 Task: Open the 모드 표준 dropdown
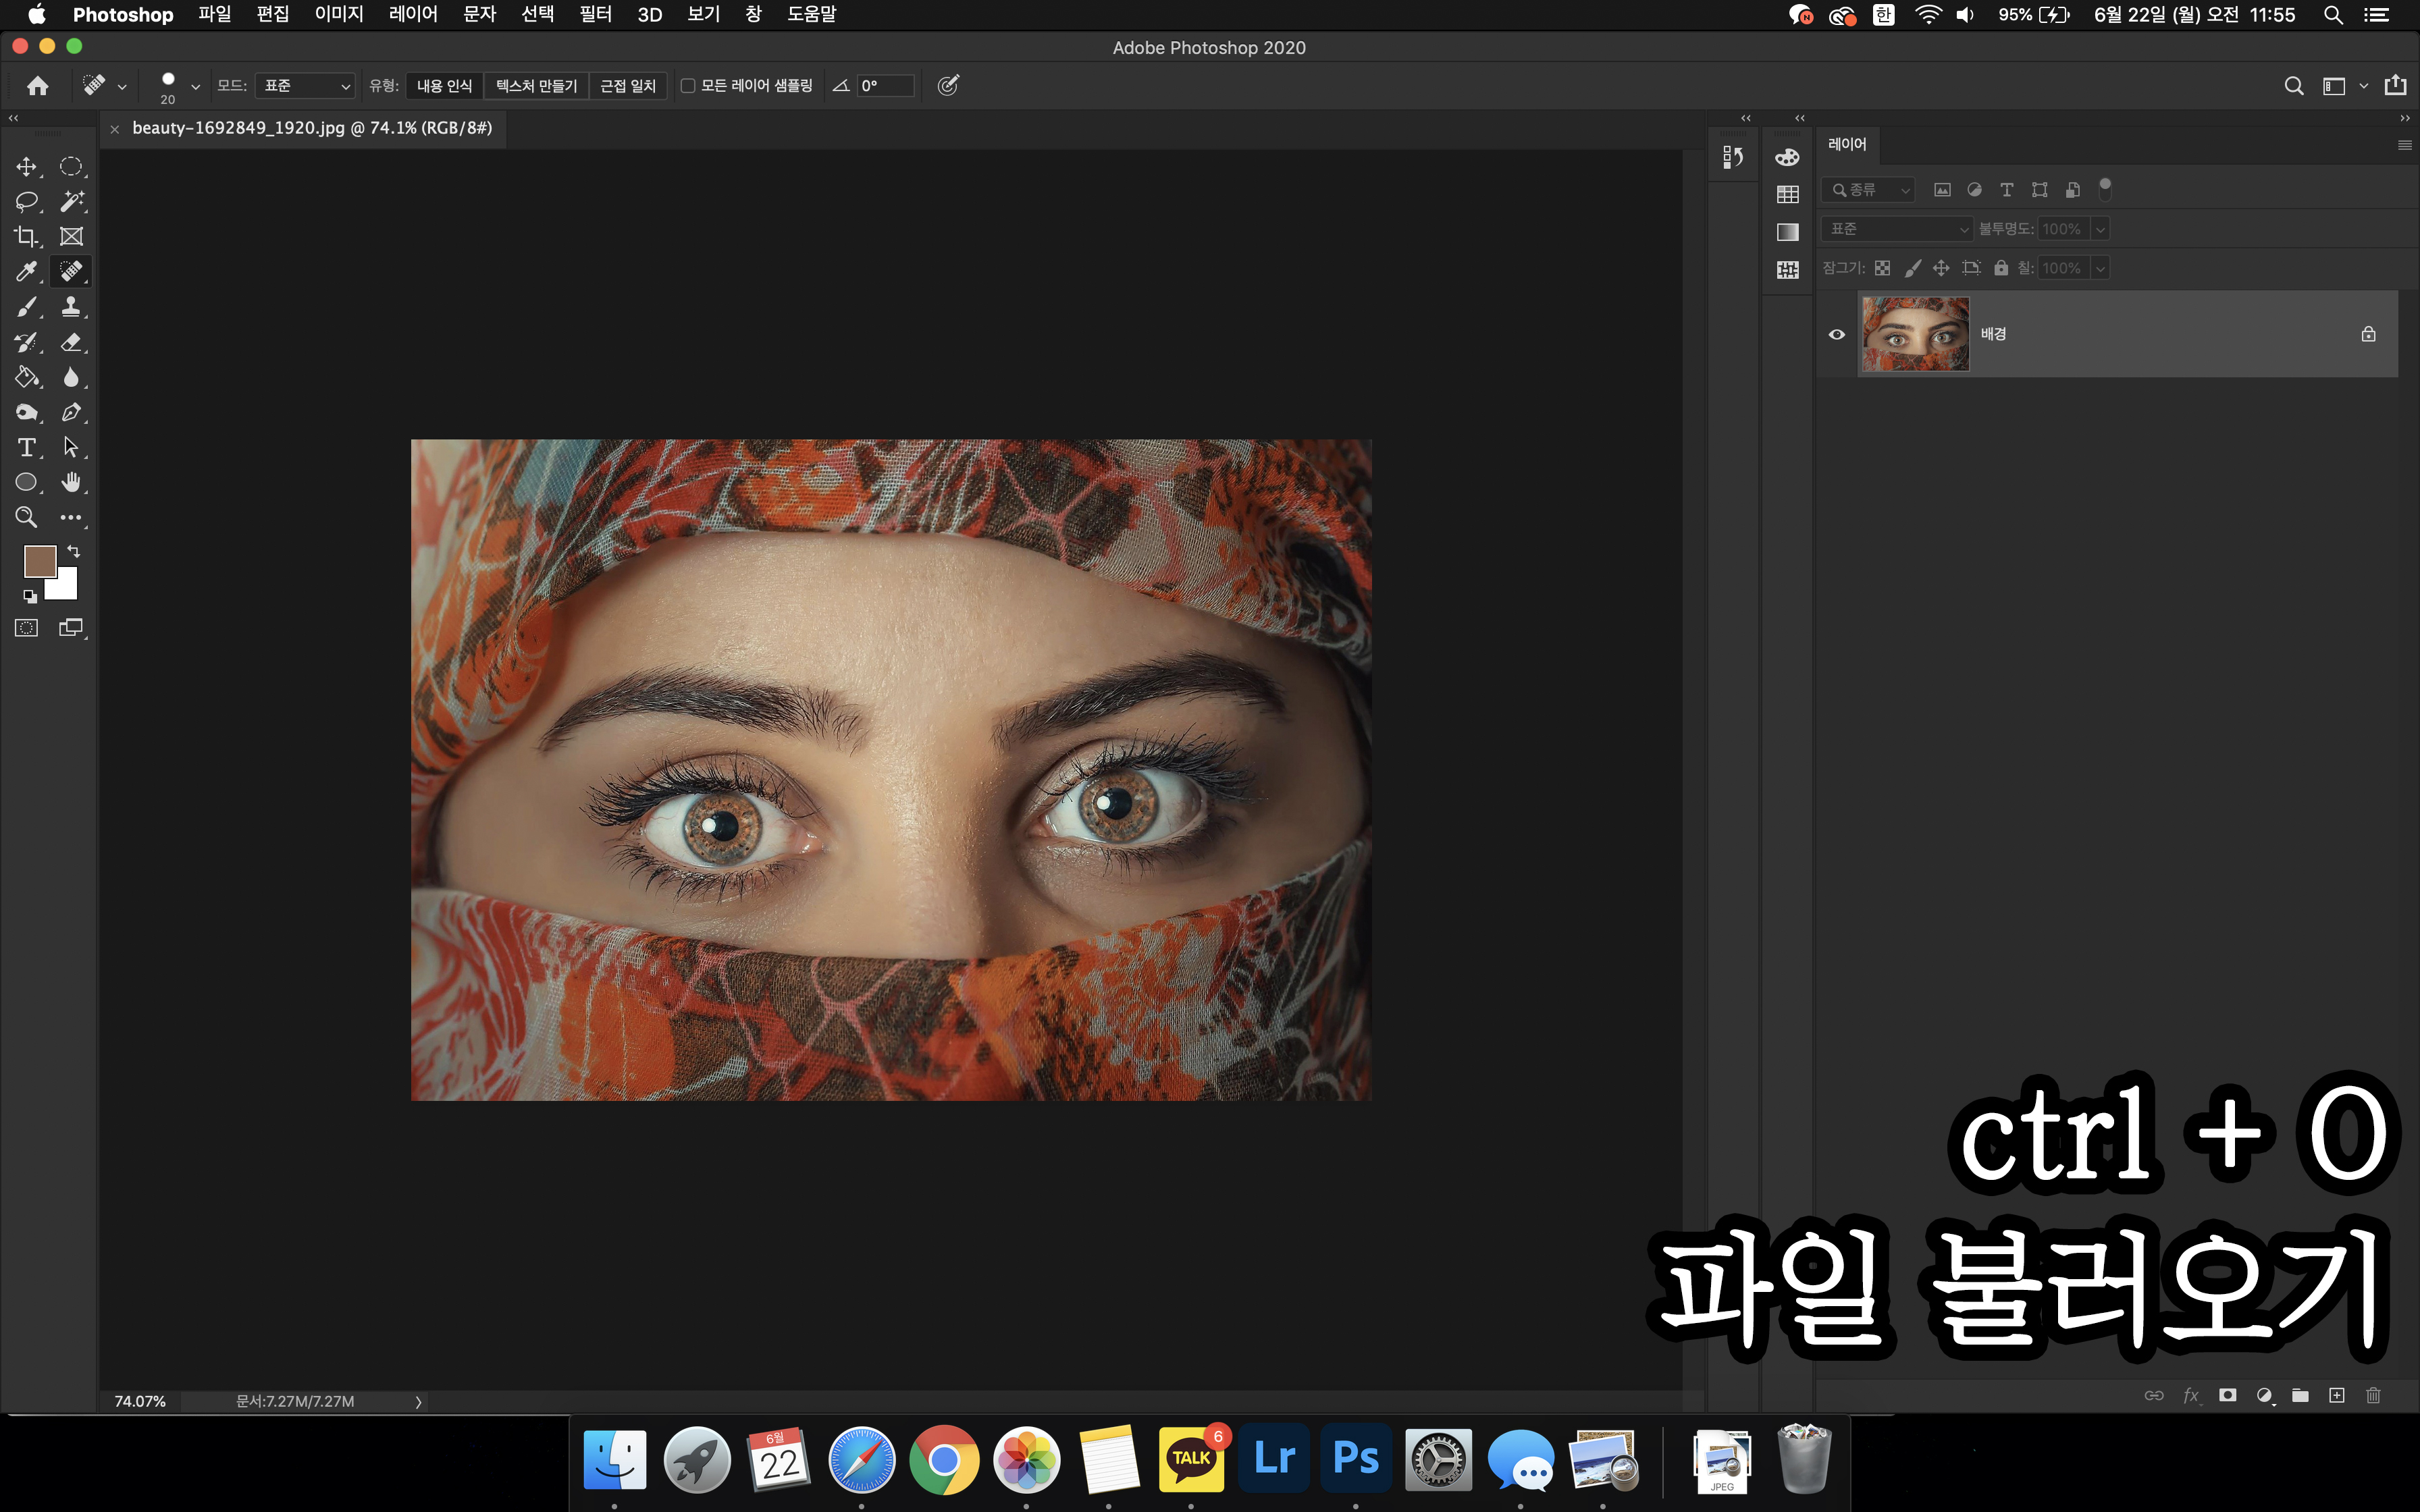305,86
